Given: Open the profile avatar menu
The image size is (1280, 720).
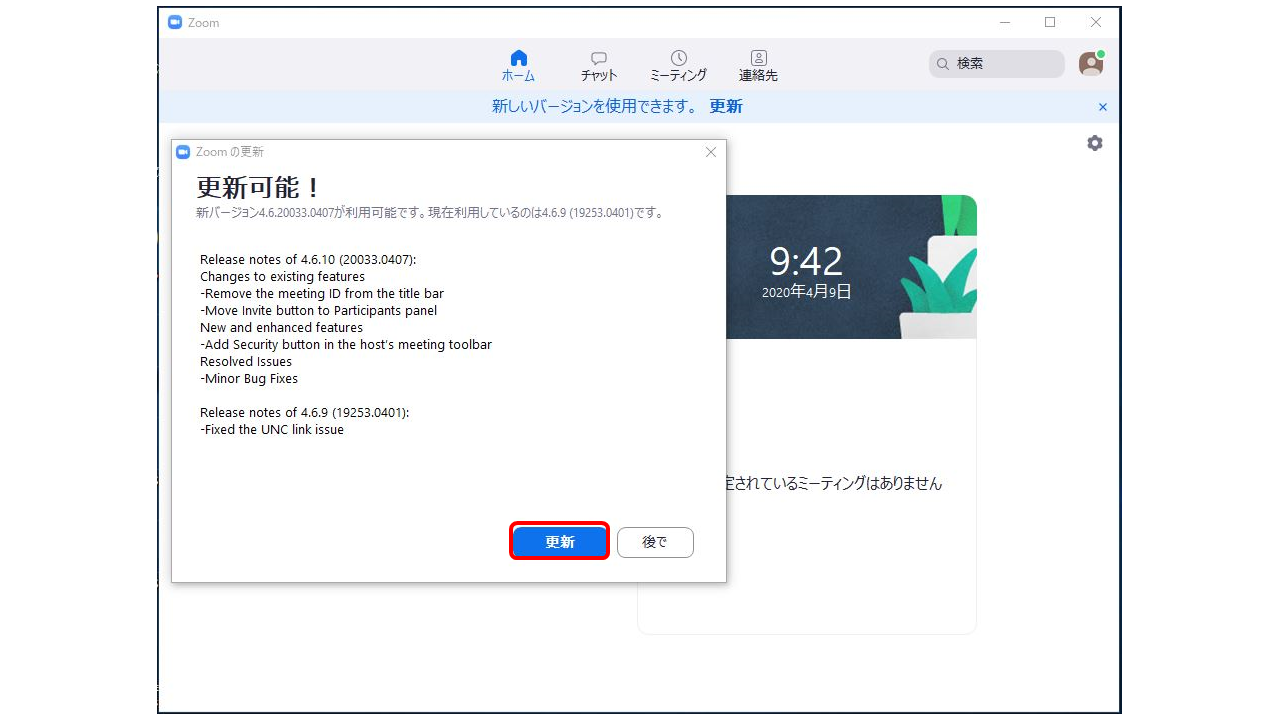Looking at the screenshot, I should click(x=1091, y=64).
